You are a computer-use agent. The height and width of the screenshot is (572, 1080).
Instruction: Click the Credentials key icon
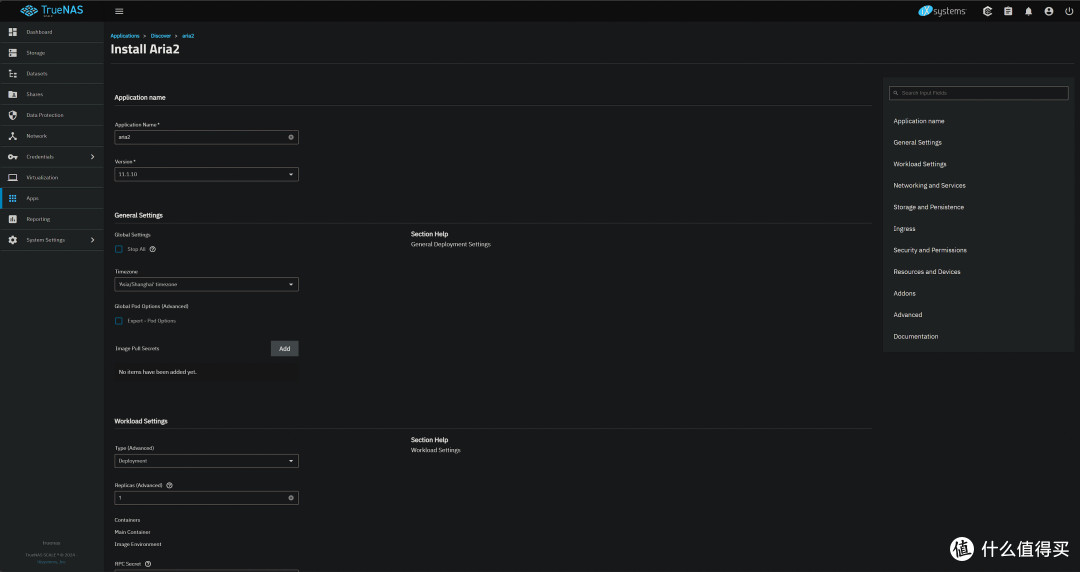[12, 156]
